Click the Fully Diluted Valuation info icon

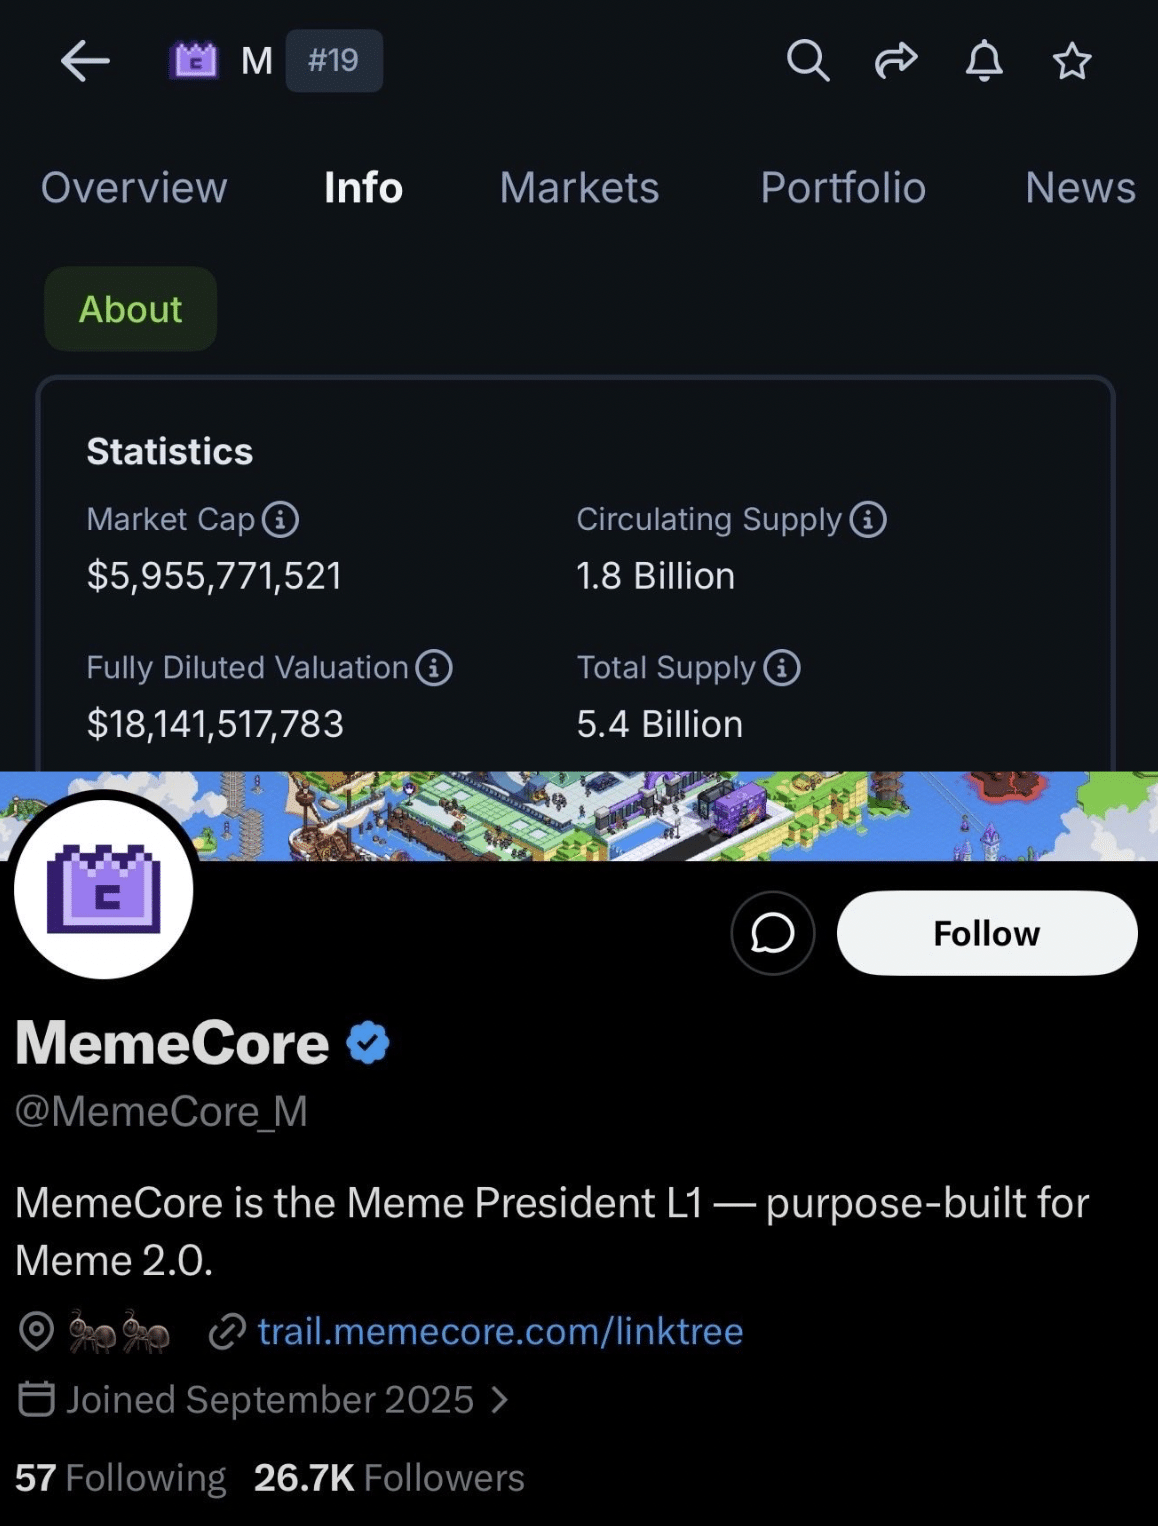pyautogui.click(x=434, y=668)
